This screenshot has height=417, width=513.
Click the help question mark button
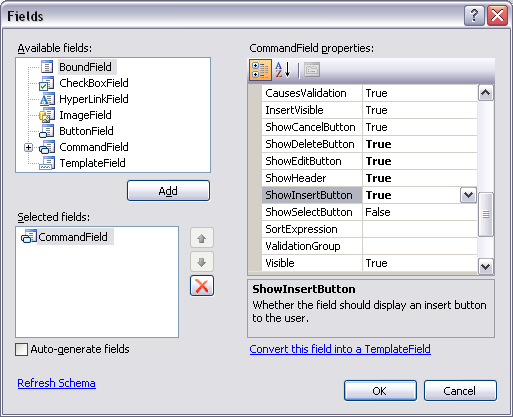point(474,16)
